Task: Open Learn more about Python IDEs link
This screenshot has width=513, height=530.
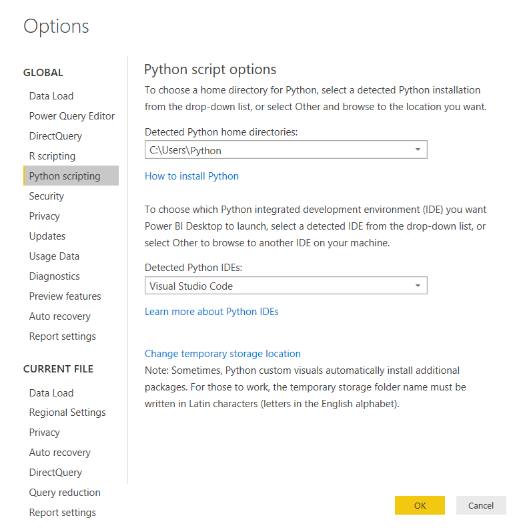Action: tap(212, 312)
